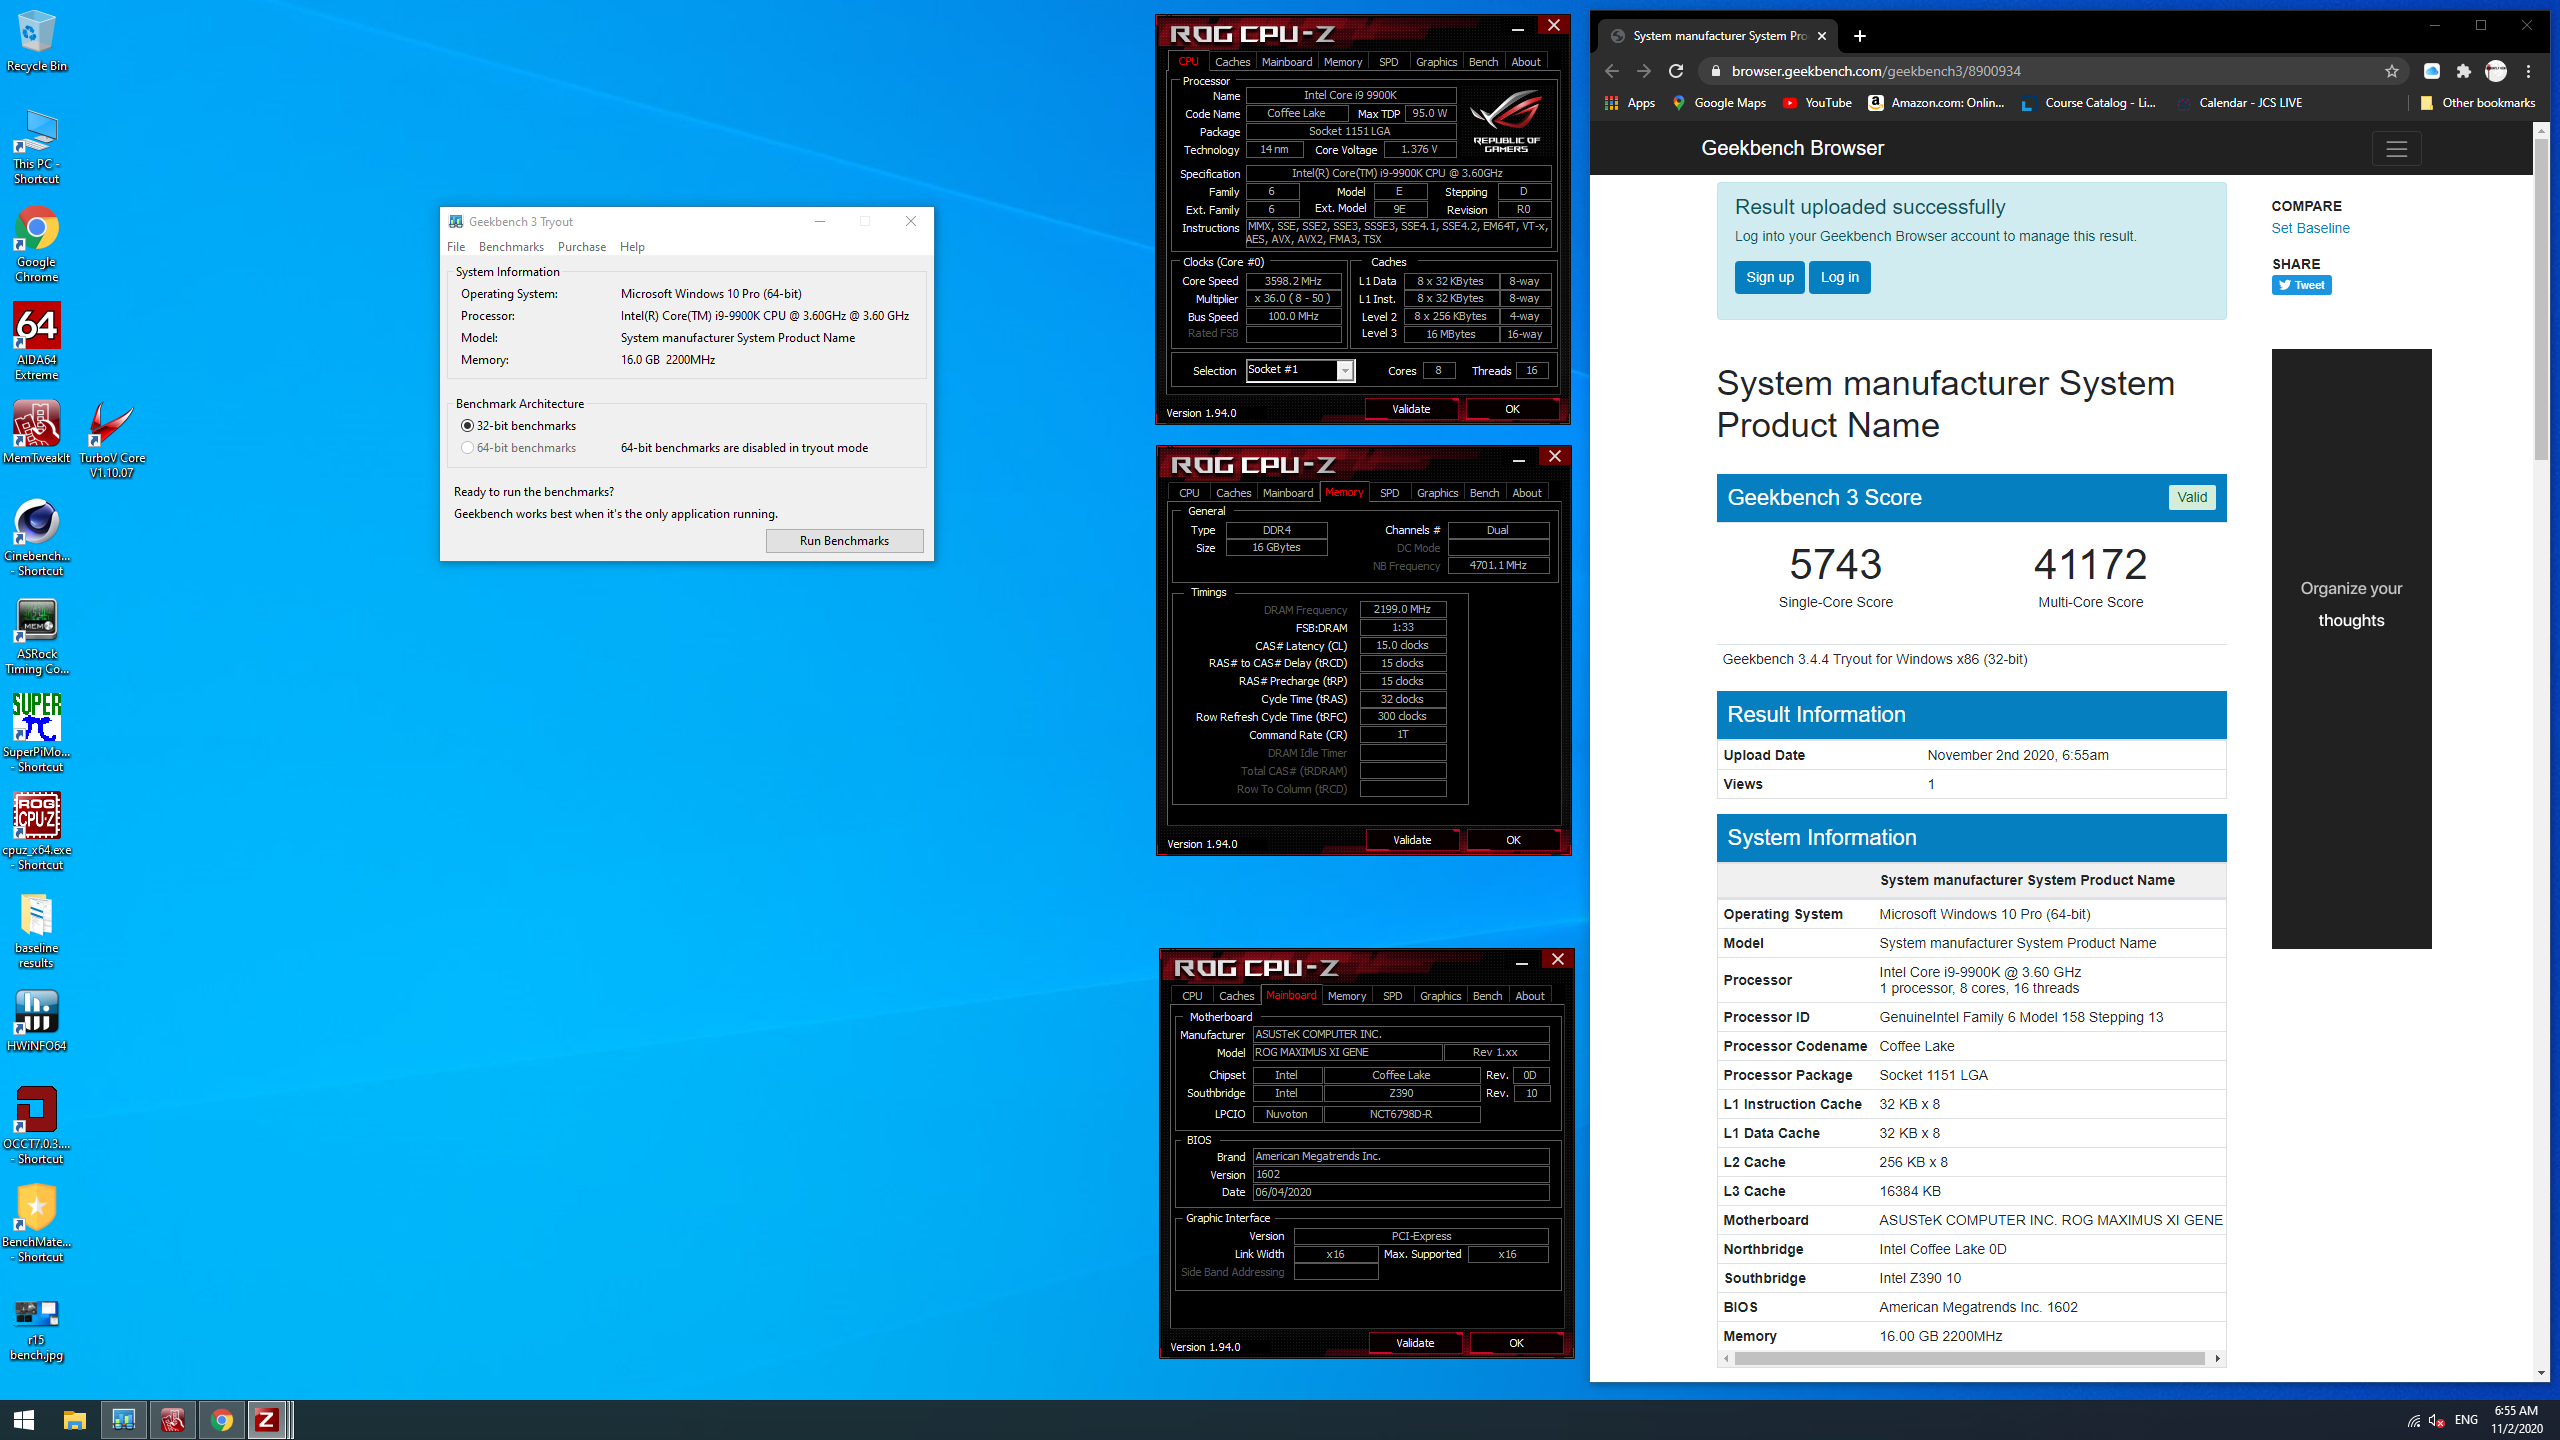This screenshot has width=2560, height=1440.
Task: Click horizontal scrollbar under System Information
Action: (x=1970, y=1358)
